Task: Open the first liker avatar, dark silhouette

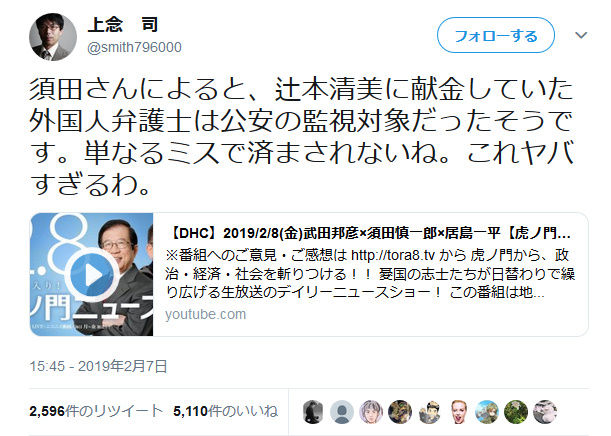Action: 313,411
